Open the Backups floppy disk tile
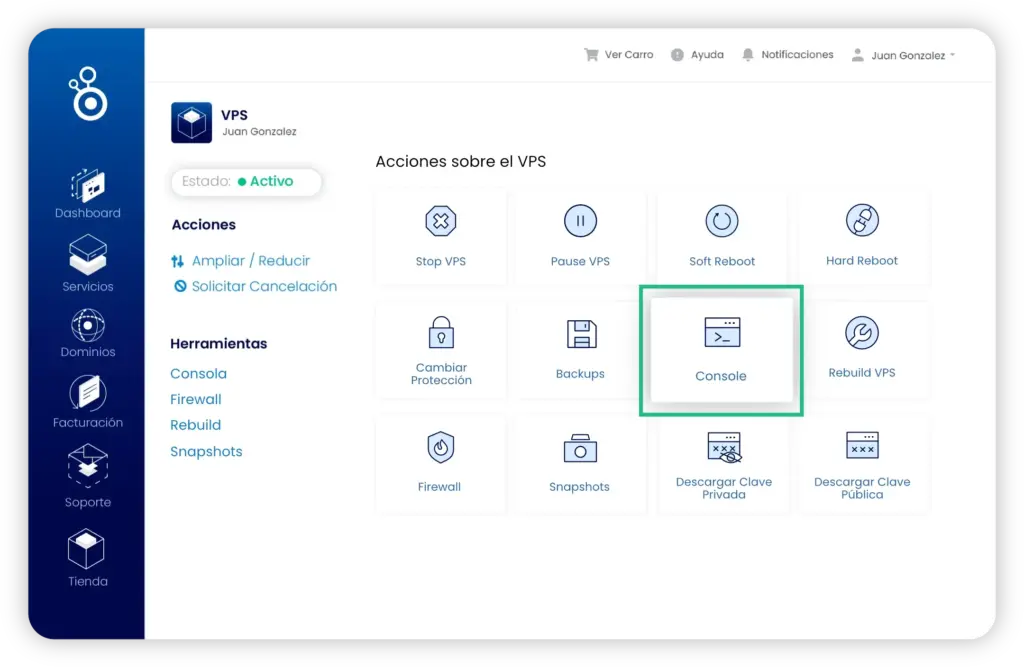Screen dimensions: 1024x667 (580, 350)
